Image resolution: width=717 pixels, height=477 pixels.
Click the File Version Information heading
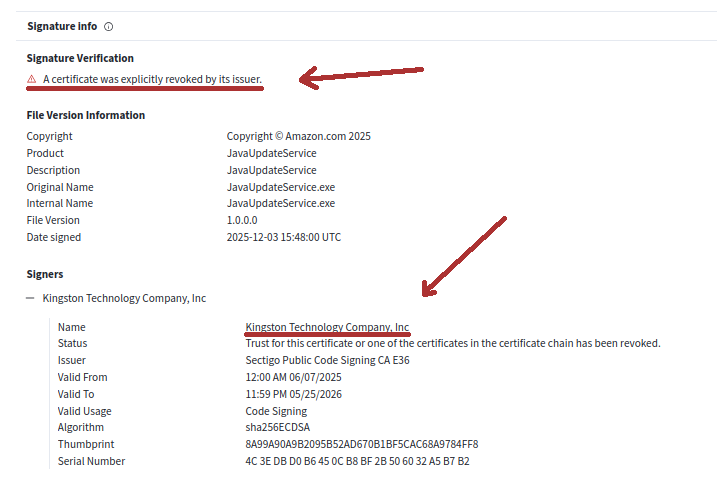86,115
